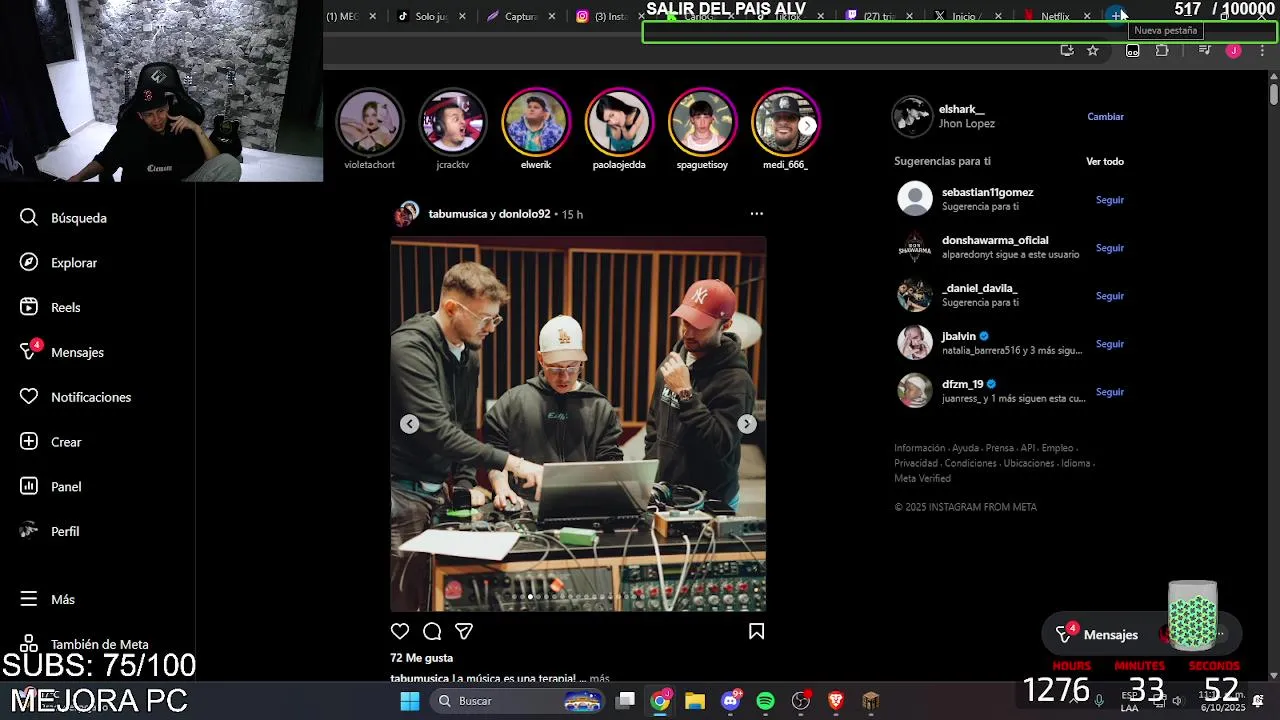The image size is (1280, 720).
Task: Open the Panel dashboard
Action: [x=52, y=487]
